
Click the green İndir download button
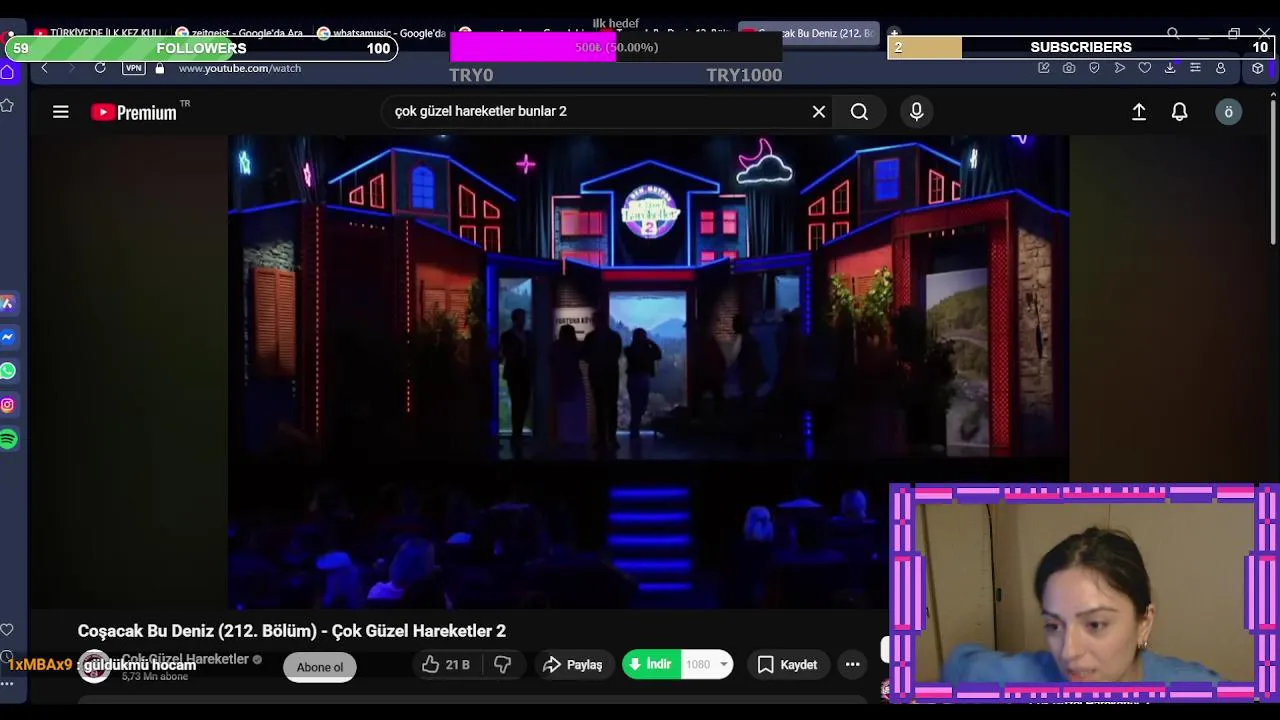651,665
